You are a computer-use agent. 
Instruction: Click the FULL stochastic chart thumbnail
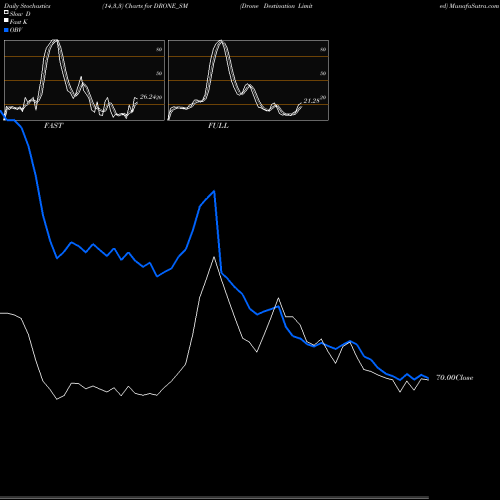(x=248, y=80)
